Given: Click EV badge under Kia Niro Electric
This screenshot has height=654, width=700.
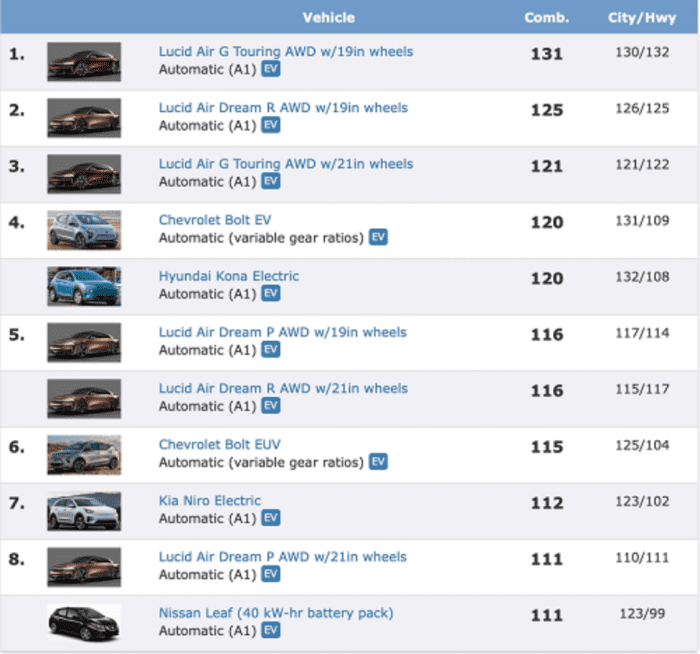Looking at the screenshot, I should pyautogui.click(x=271, y=518).
